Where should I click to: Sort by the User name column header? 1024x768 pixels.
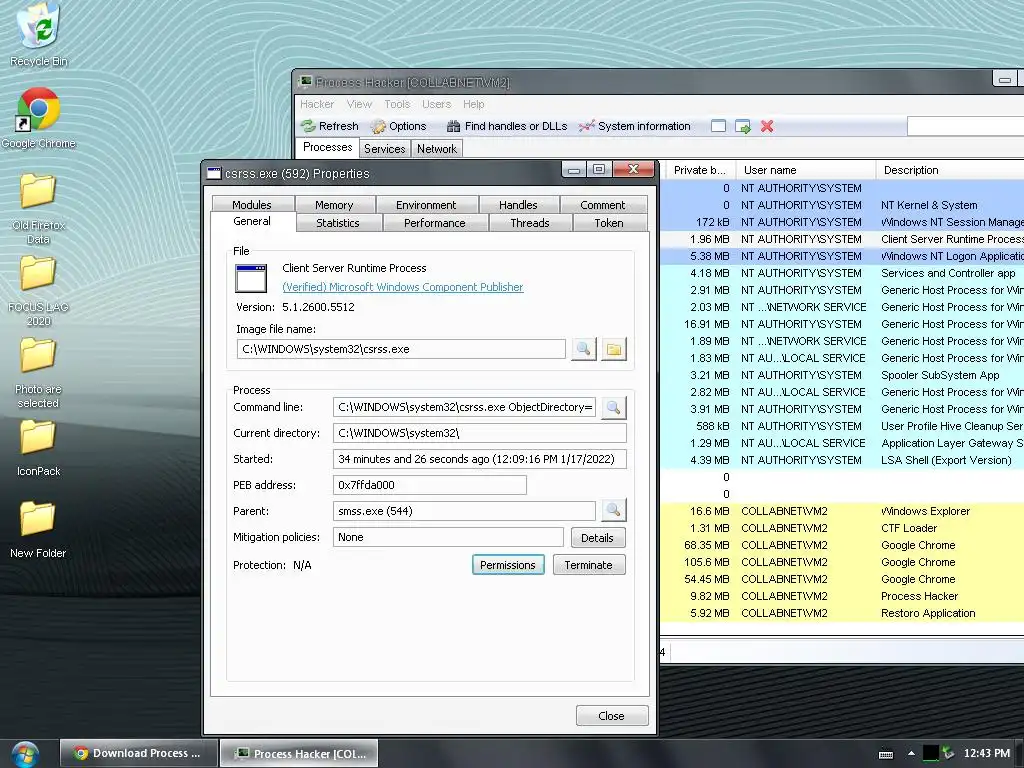click(805, 170)
